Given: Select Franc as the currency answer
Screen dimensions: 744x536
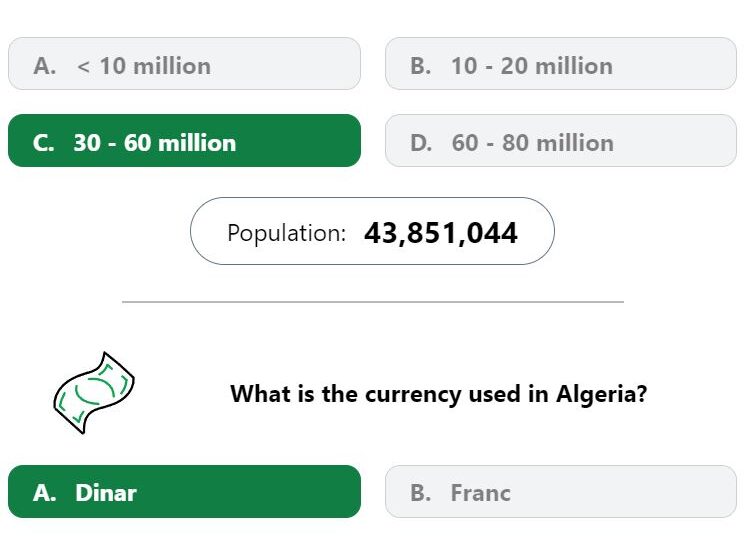Looking at the screenshot, I should 561,491.
